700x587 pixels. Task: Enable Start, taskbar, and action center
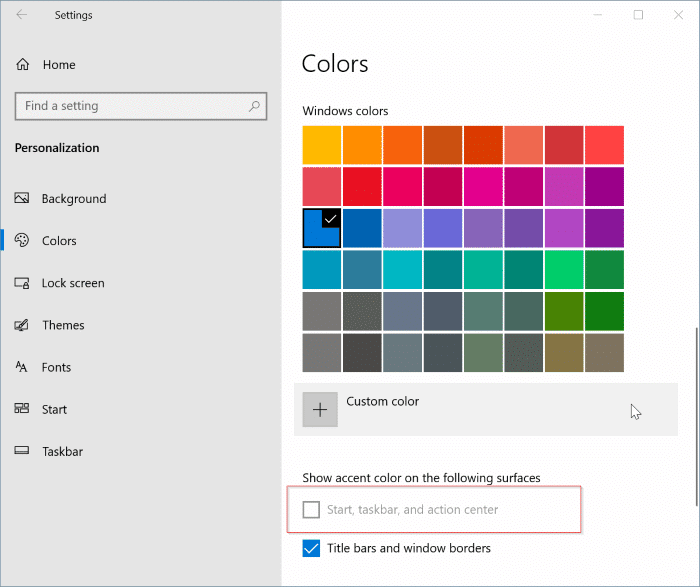coord(311,510)
